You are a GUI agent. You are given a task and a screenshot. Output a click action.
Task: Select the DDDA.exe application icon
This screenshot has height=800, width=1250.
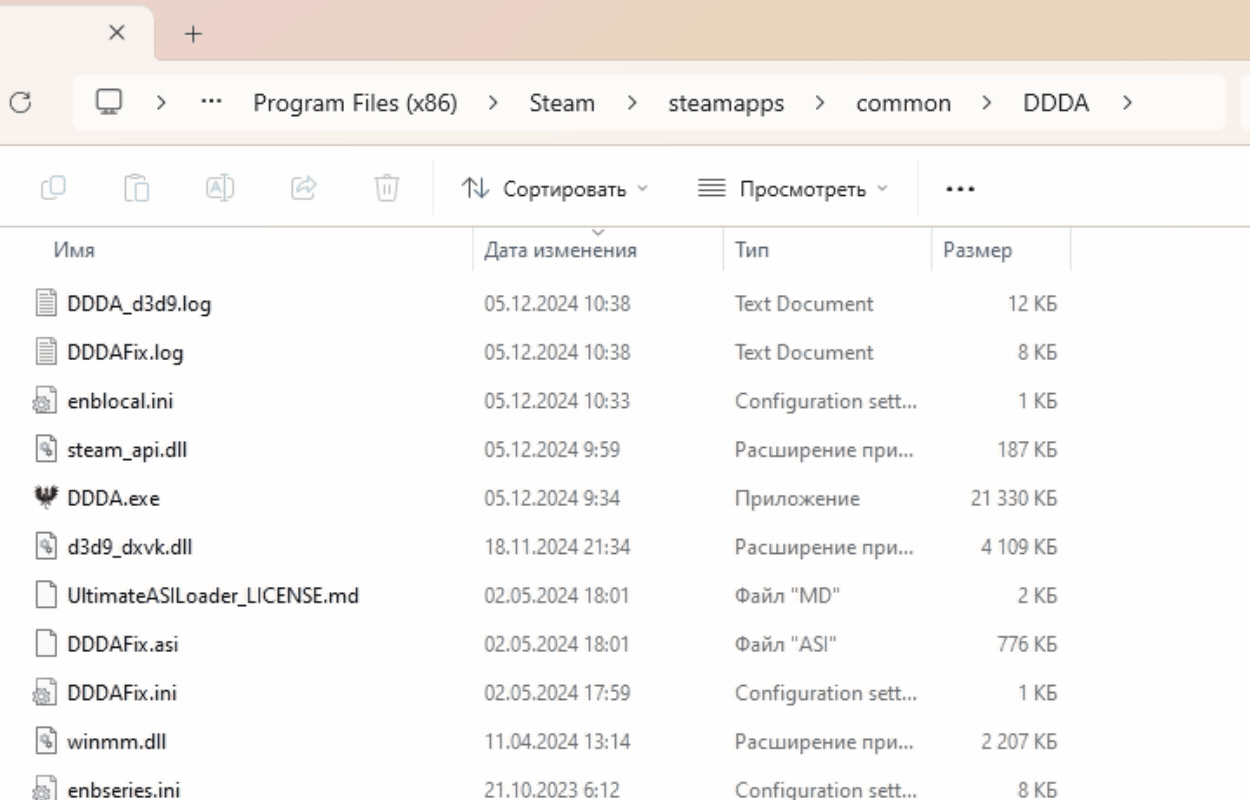pos(45,498)
